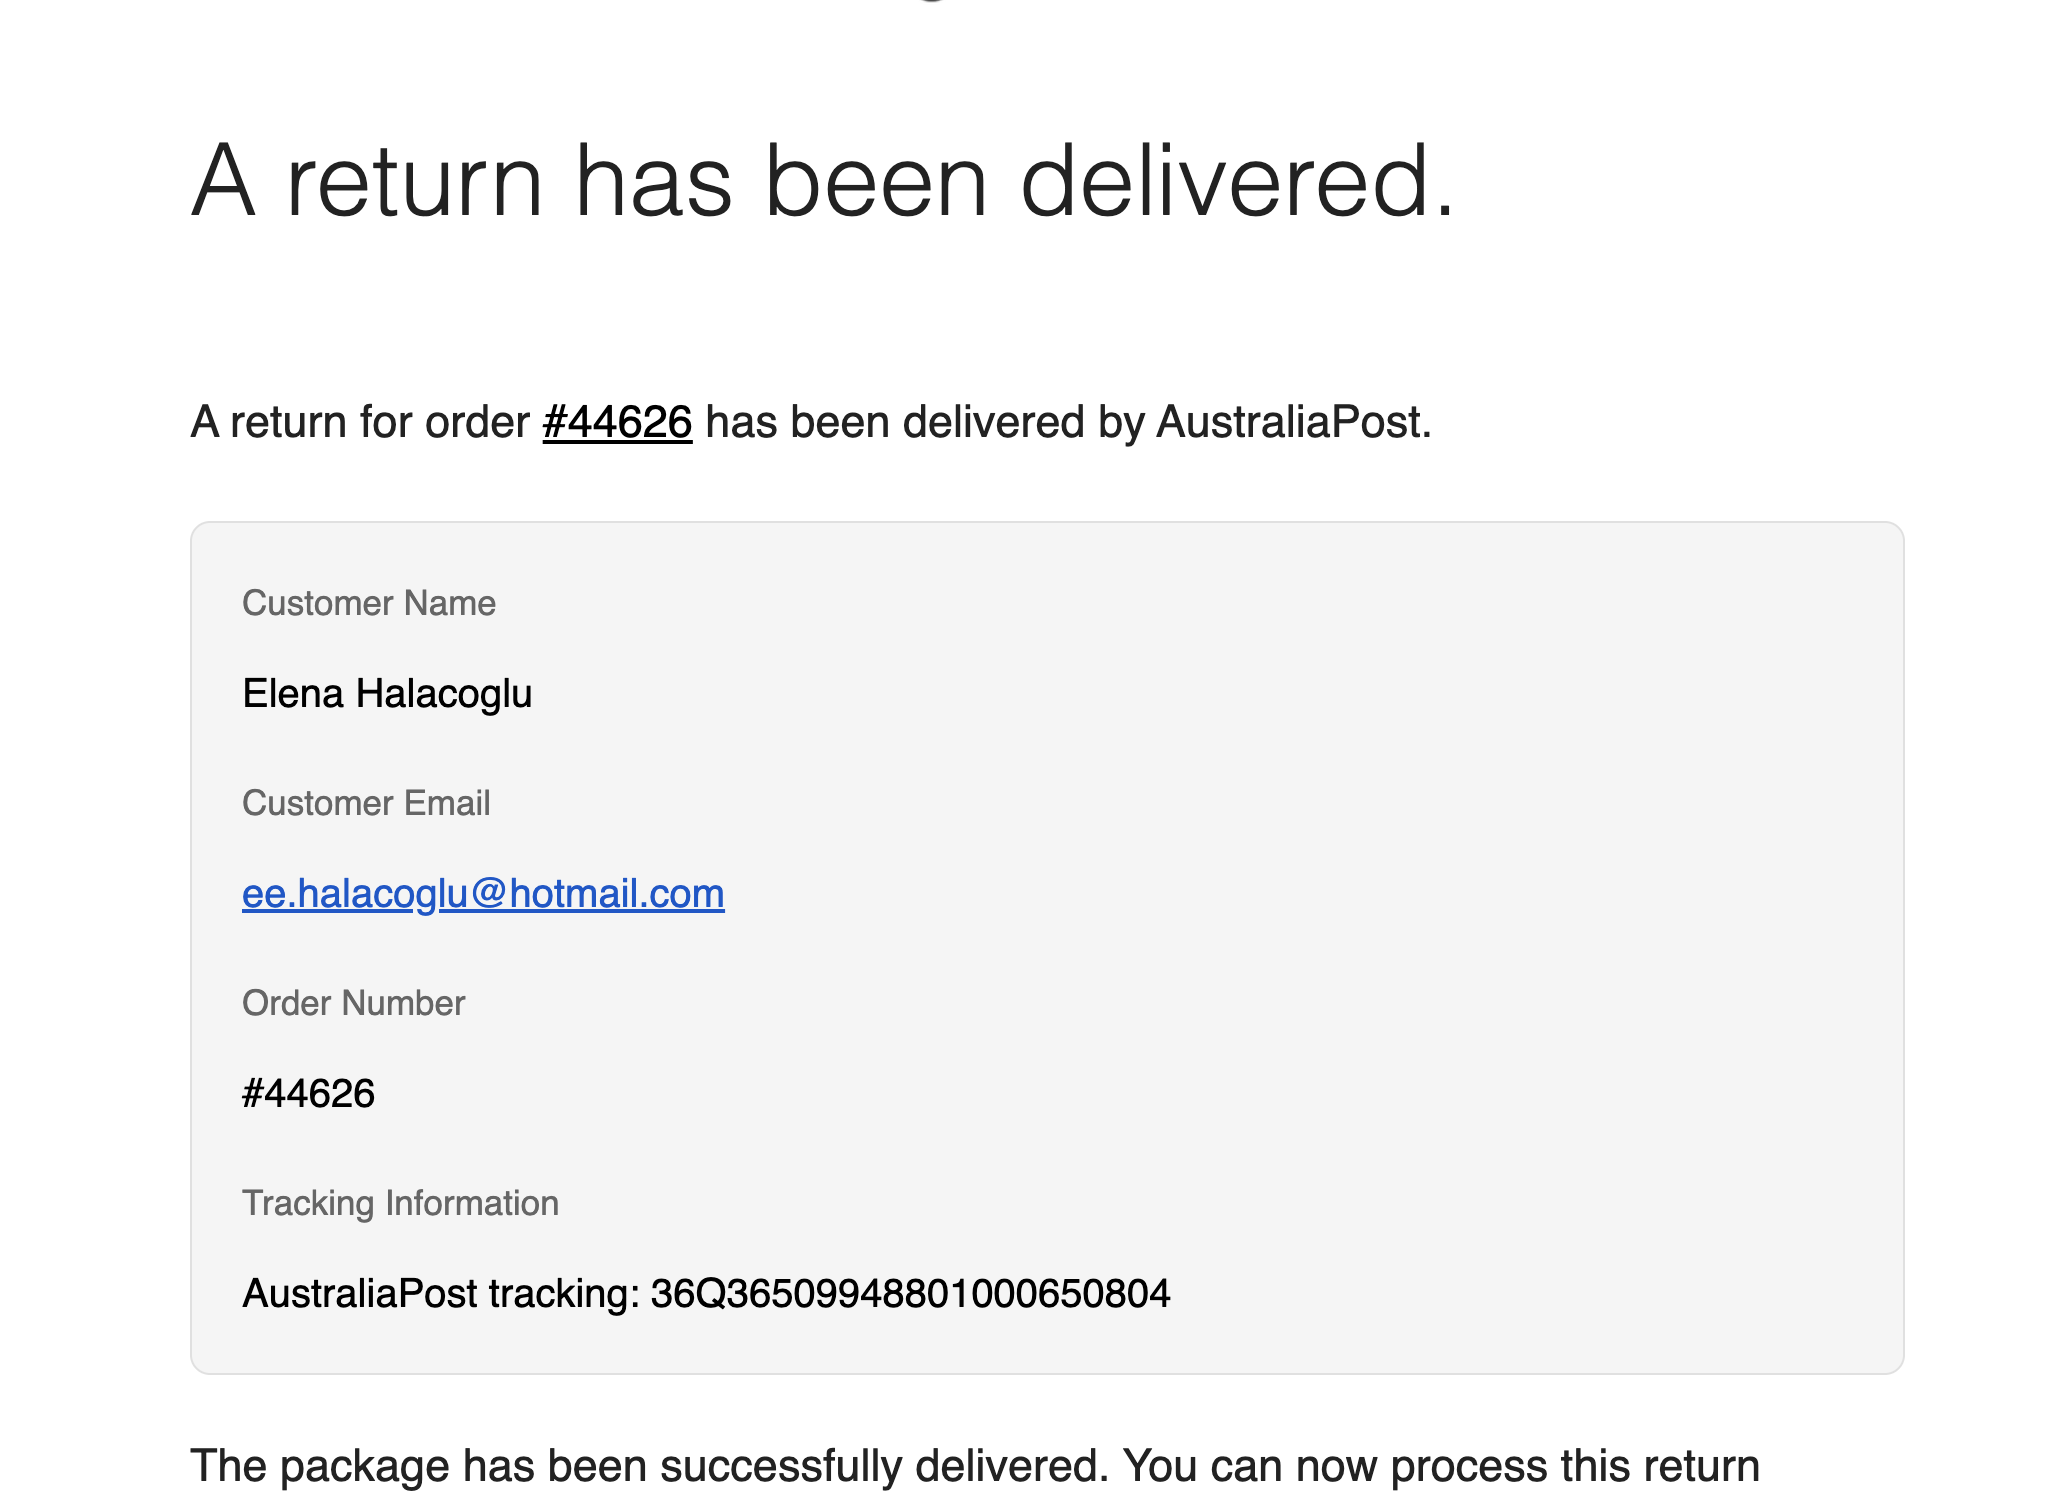The image size is (2048, 1494).
Task: Click the "AustraliaPost tracking:" text in the card
Action: (441, 1293)
